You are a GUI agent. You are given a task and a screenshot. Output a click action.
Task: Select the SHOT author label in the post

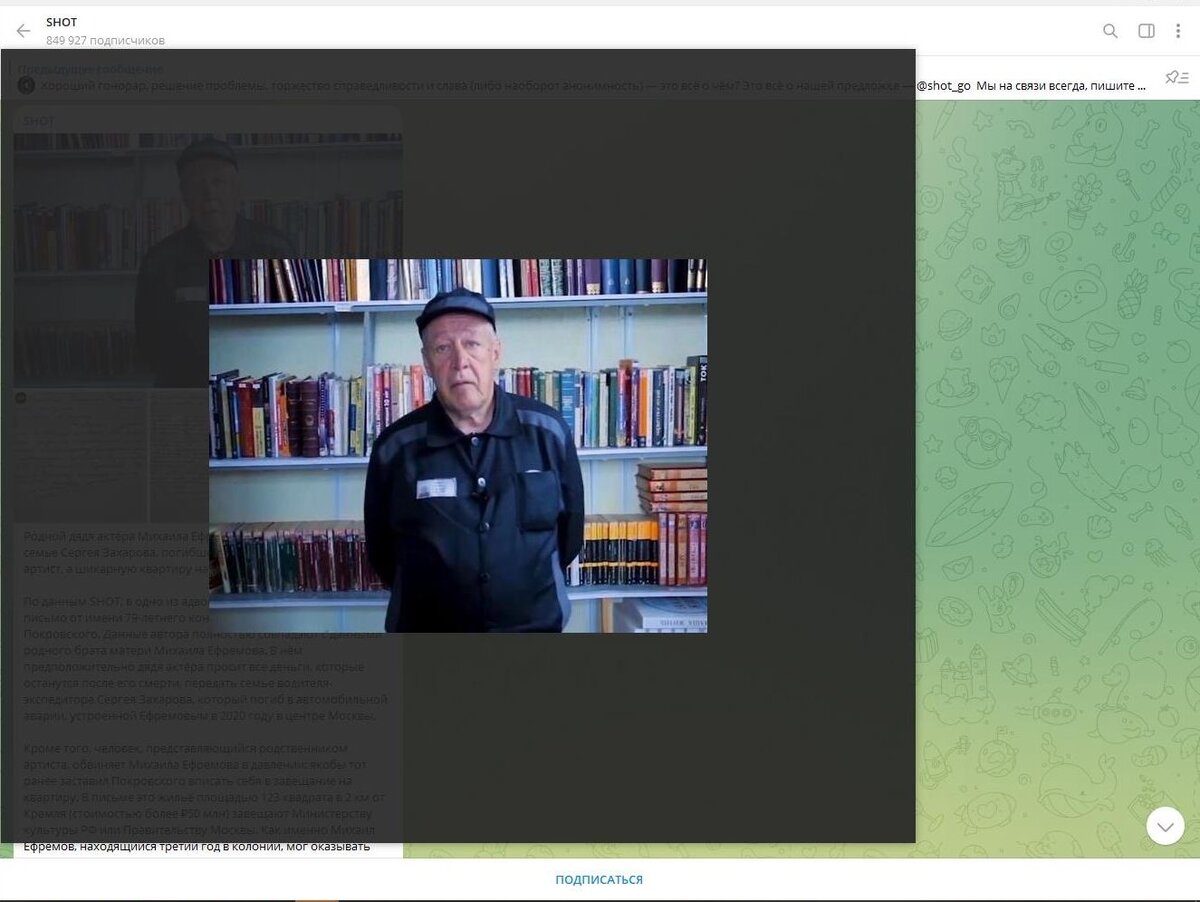(39, 121)
